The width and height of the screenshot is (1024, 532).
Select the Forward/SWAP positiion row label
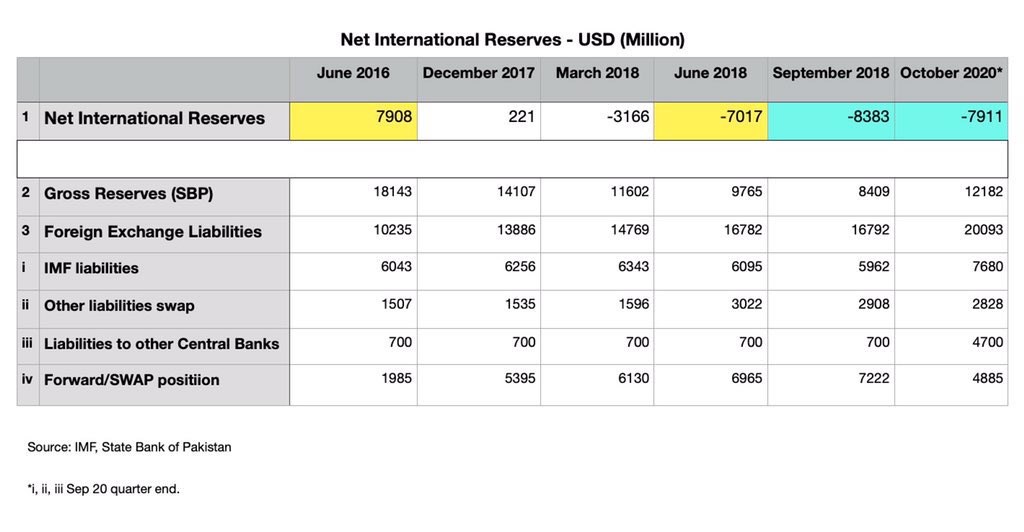[x=131, y=380]
